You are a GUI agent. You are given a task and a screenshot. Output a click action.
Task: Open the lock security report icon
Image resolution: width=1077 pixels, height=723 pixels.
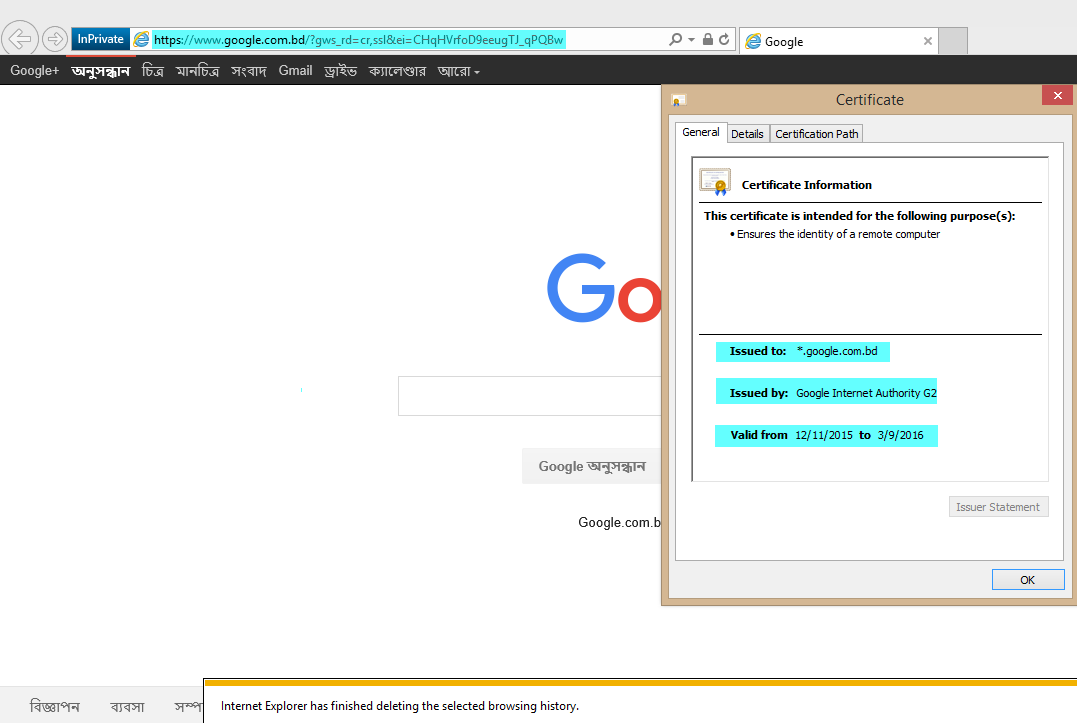tap(707, 39)
